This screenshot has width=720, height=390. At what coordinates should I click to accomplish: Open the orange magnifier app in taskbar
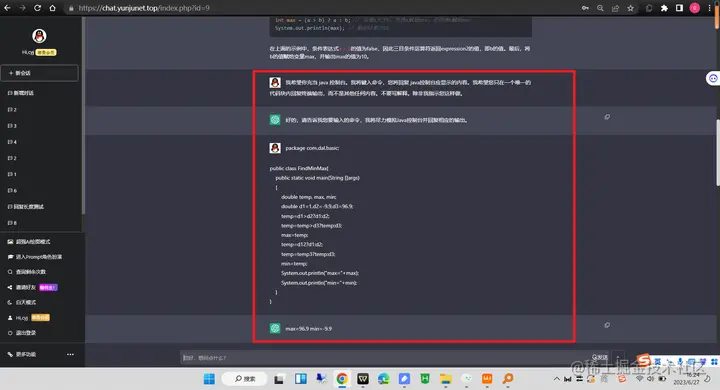click(x=508, y=379)
